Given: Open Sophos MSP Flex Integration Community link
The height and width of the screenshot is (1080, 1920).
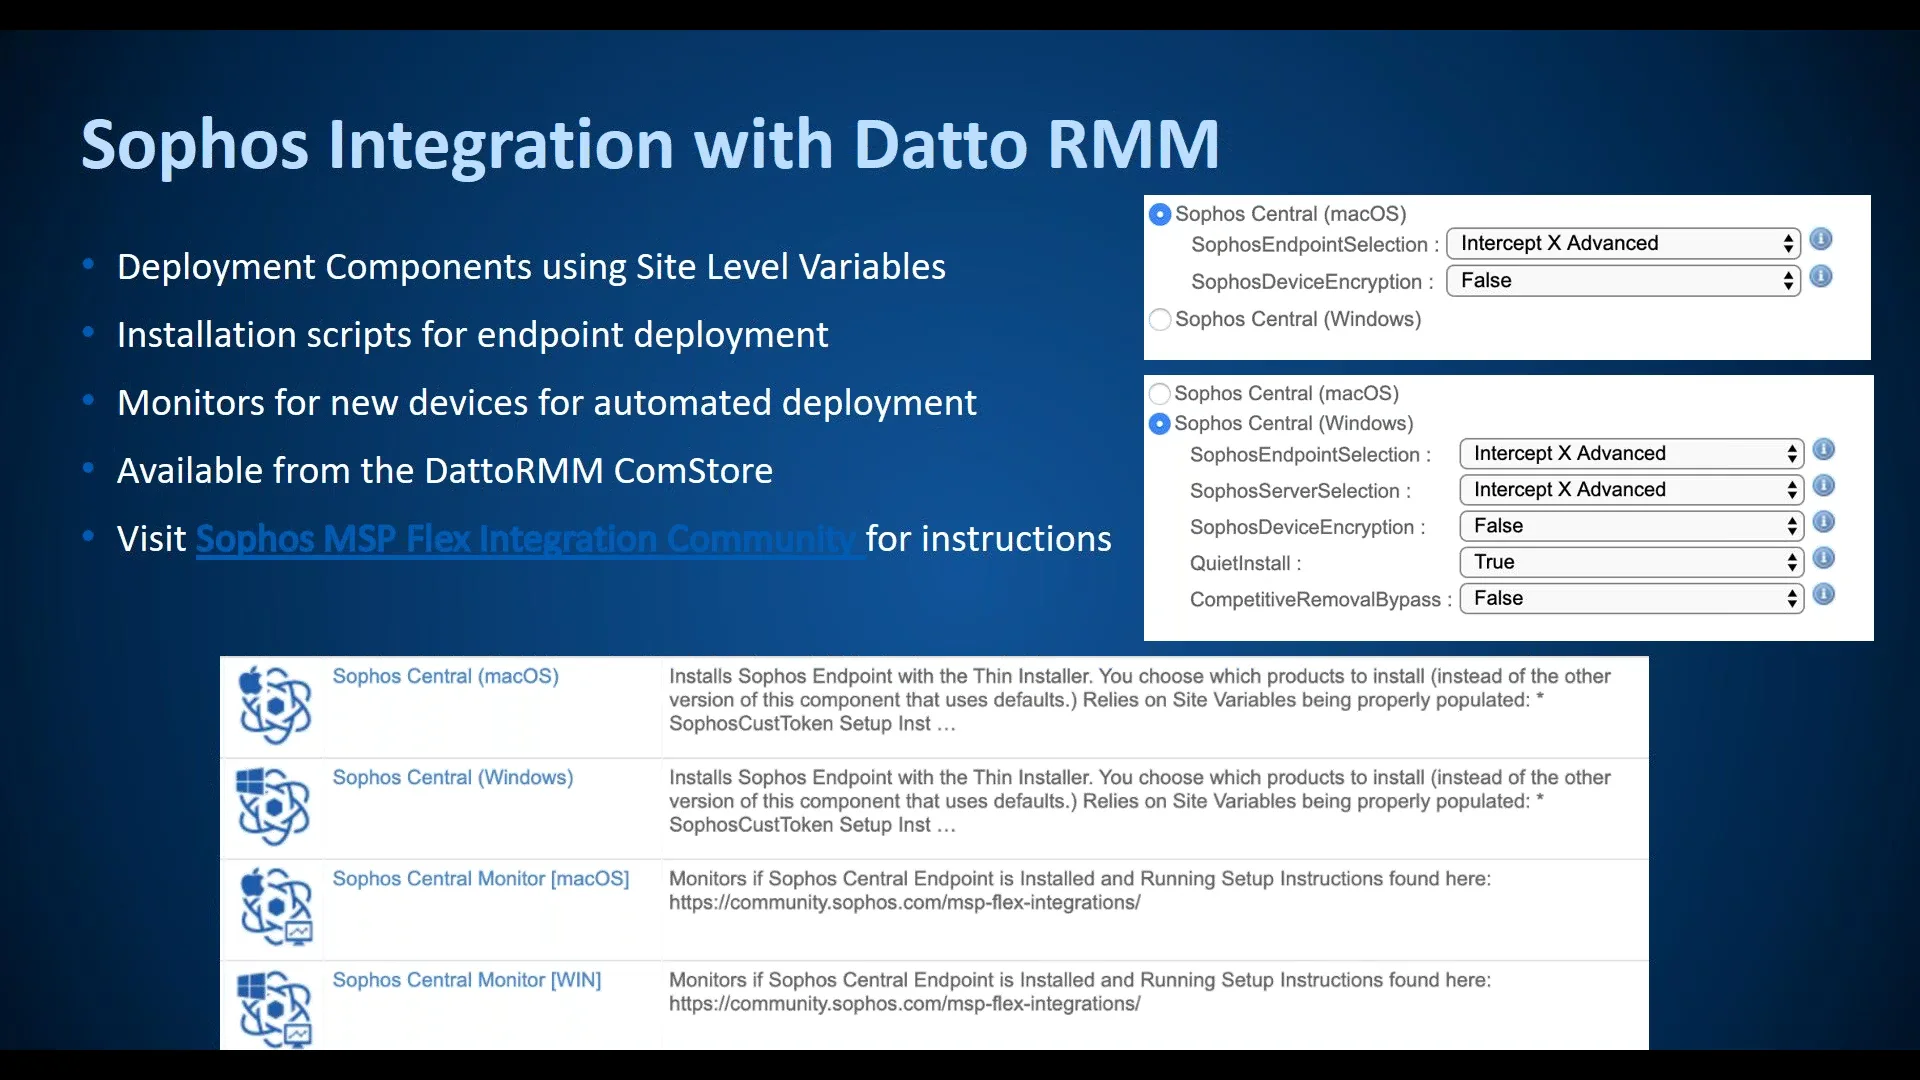Looking at the screenshot, I should coord(526,539).
